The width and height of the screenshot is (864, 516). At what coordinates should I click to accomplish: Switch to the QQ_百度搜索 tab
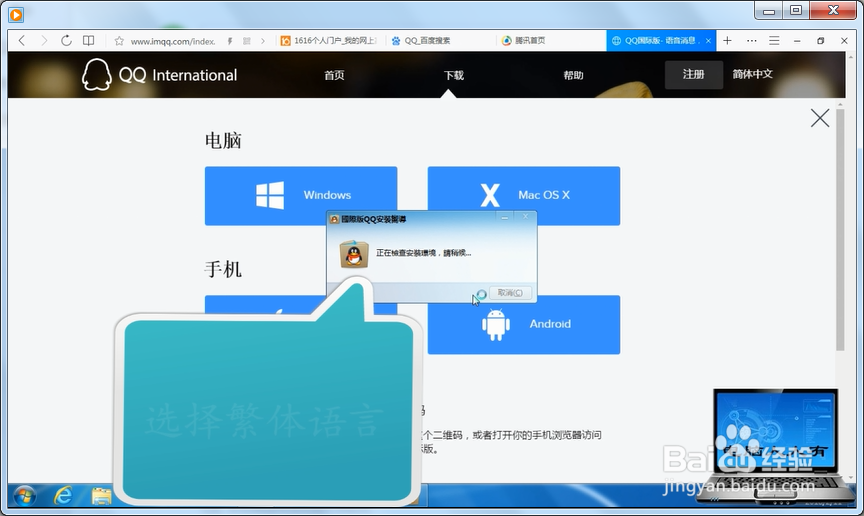[421, 41]
